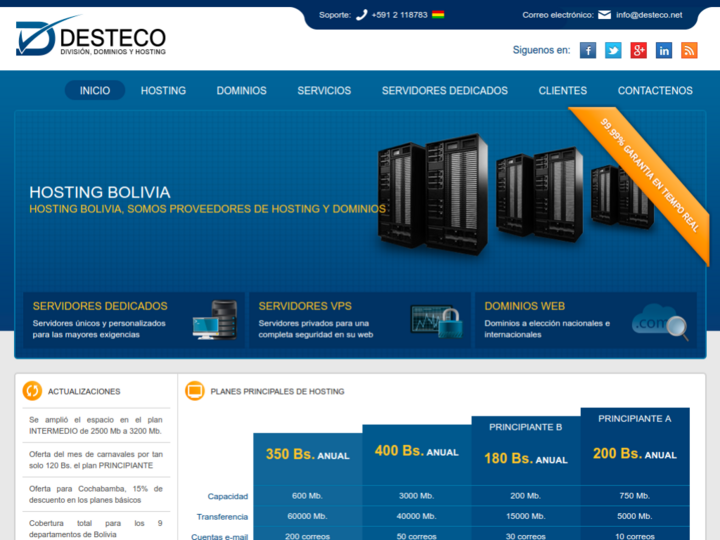Image resolution: width=720 pixels, height=540 pixels.
Task: Click the info@desteco.net email link
Action: tap(649, 15)
